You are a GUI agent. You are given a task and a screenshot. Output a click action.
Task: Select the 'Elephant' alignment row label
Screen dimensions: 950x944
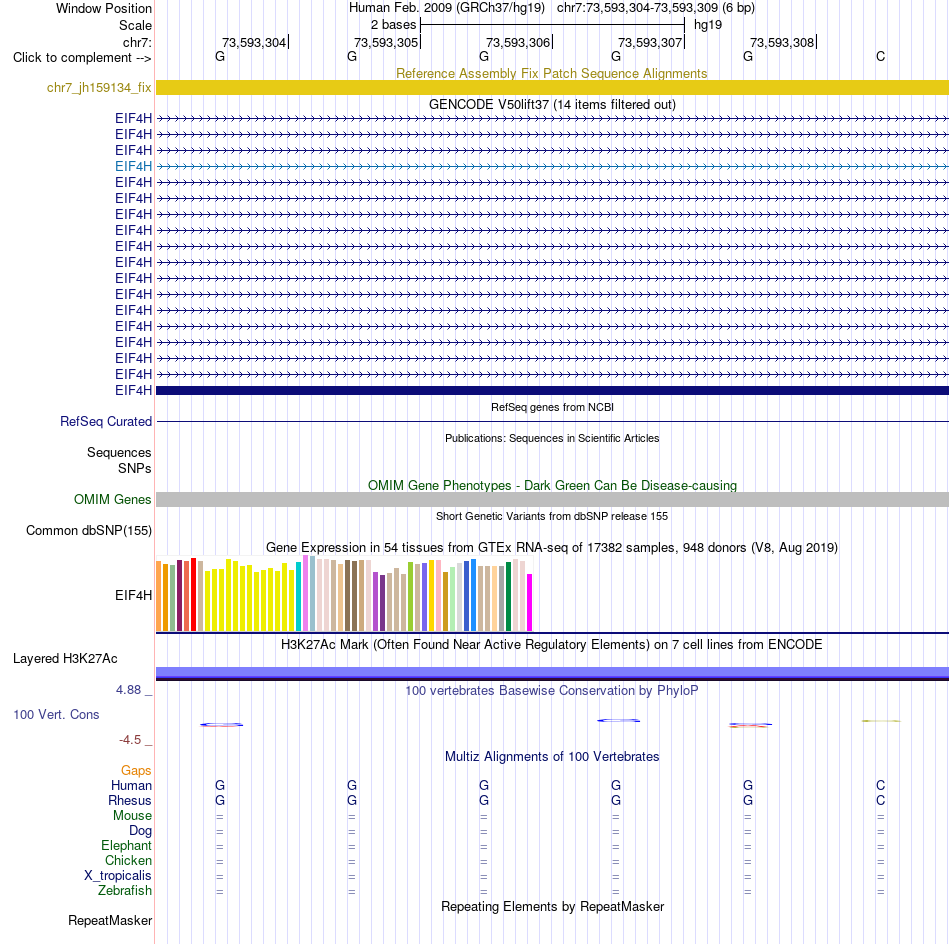coord(126,845)
